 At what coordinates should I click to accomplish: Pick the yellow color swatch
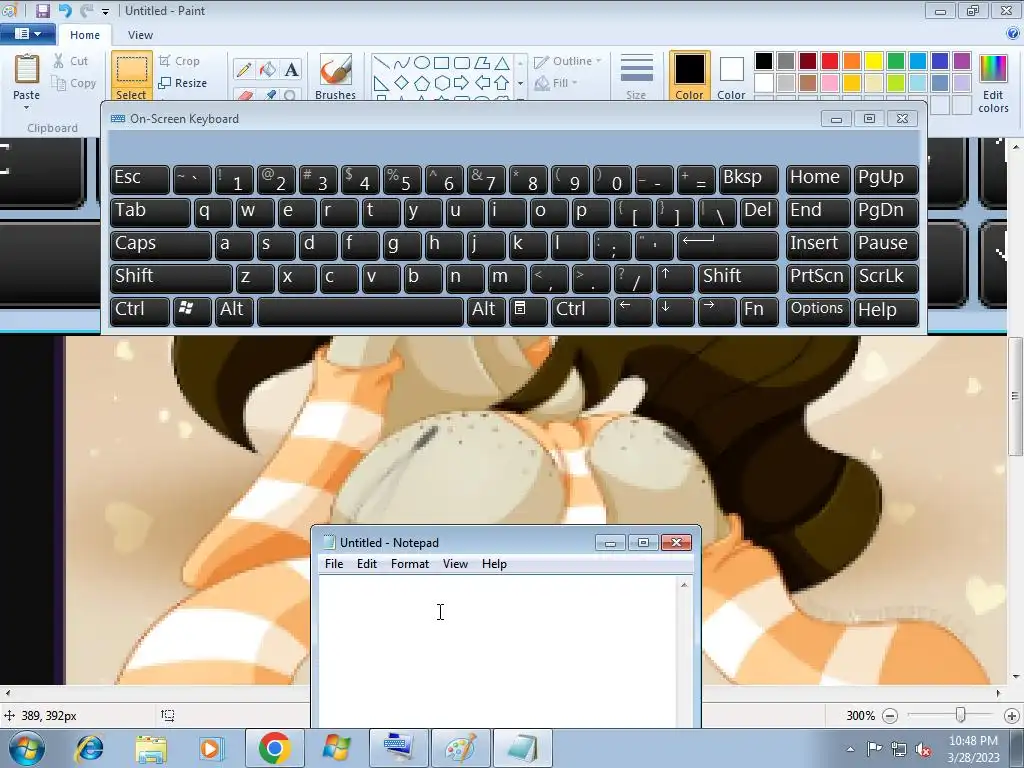click(x=874, y=61)
